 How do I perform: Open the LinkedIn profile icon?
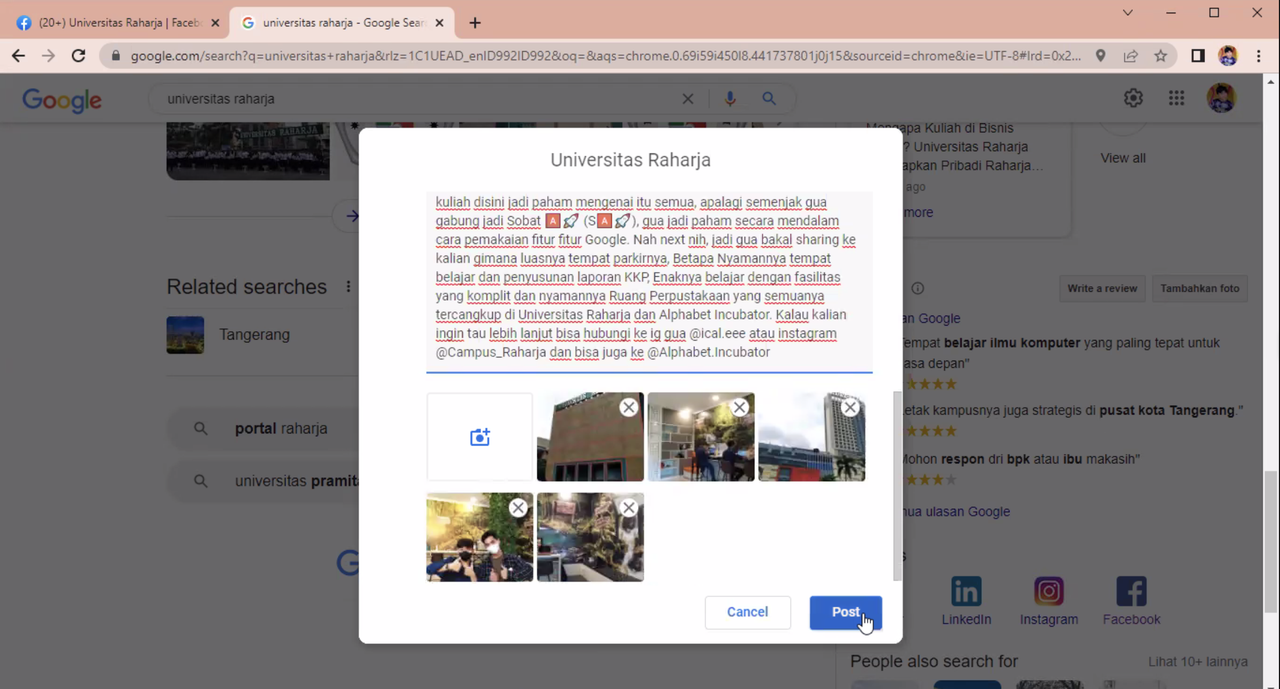point(966,592)
